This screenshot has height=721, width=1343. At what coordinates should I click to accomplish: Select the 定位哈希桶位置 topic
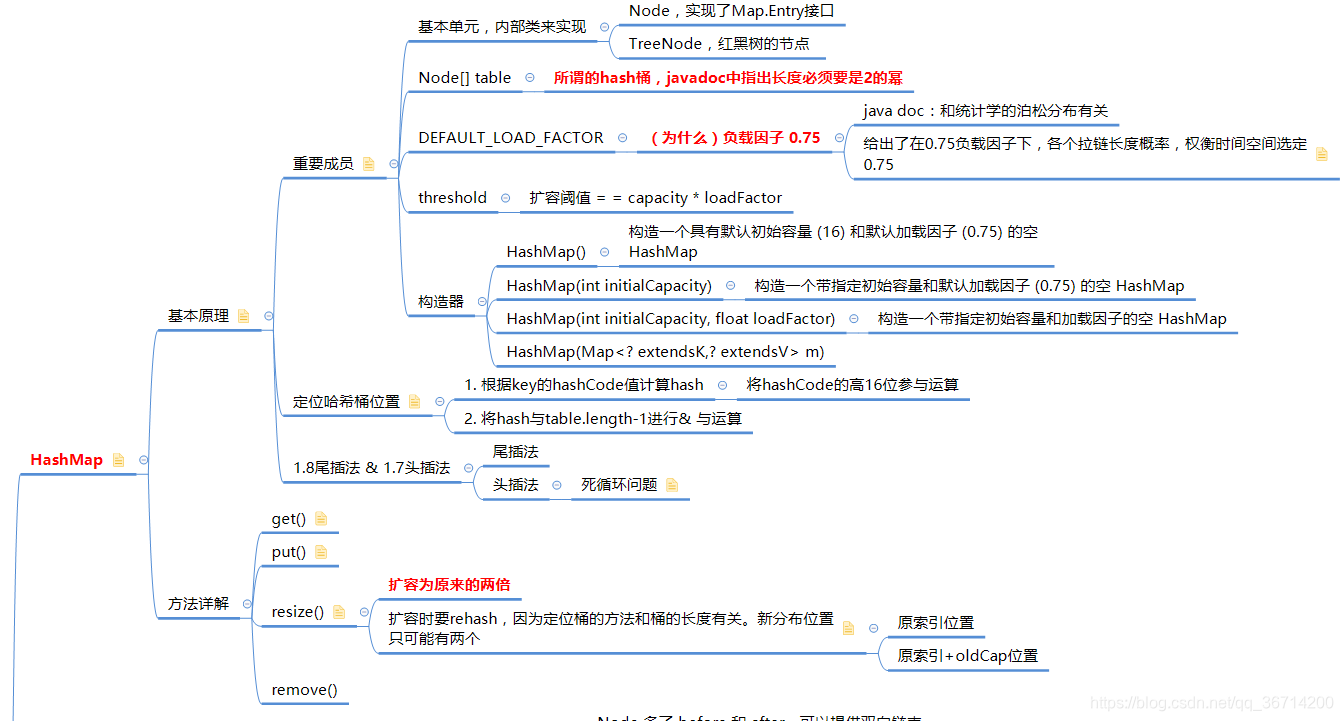point(346,401)
